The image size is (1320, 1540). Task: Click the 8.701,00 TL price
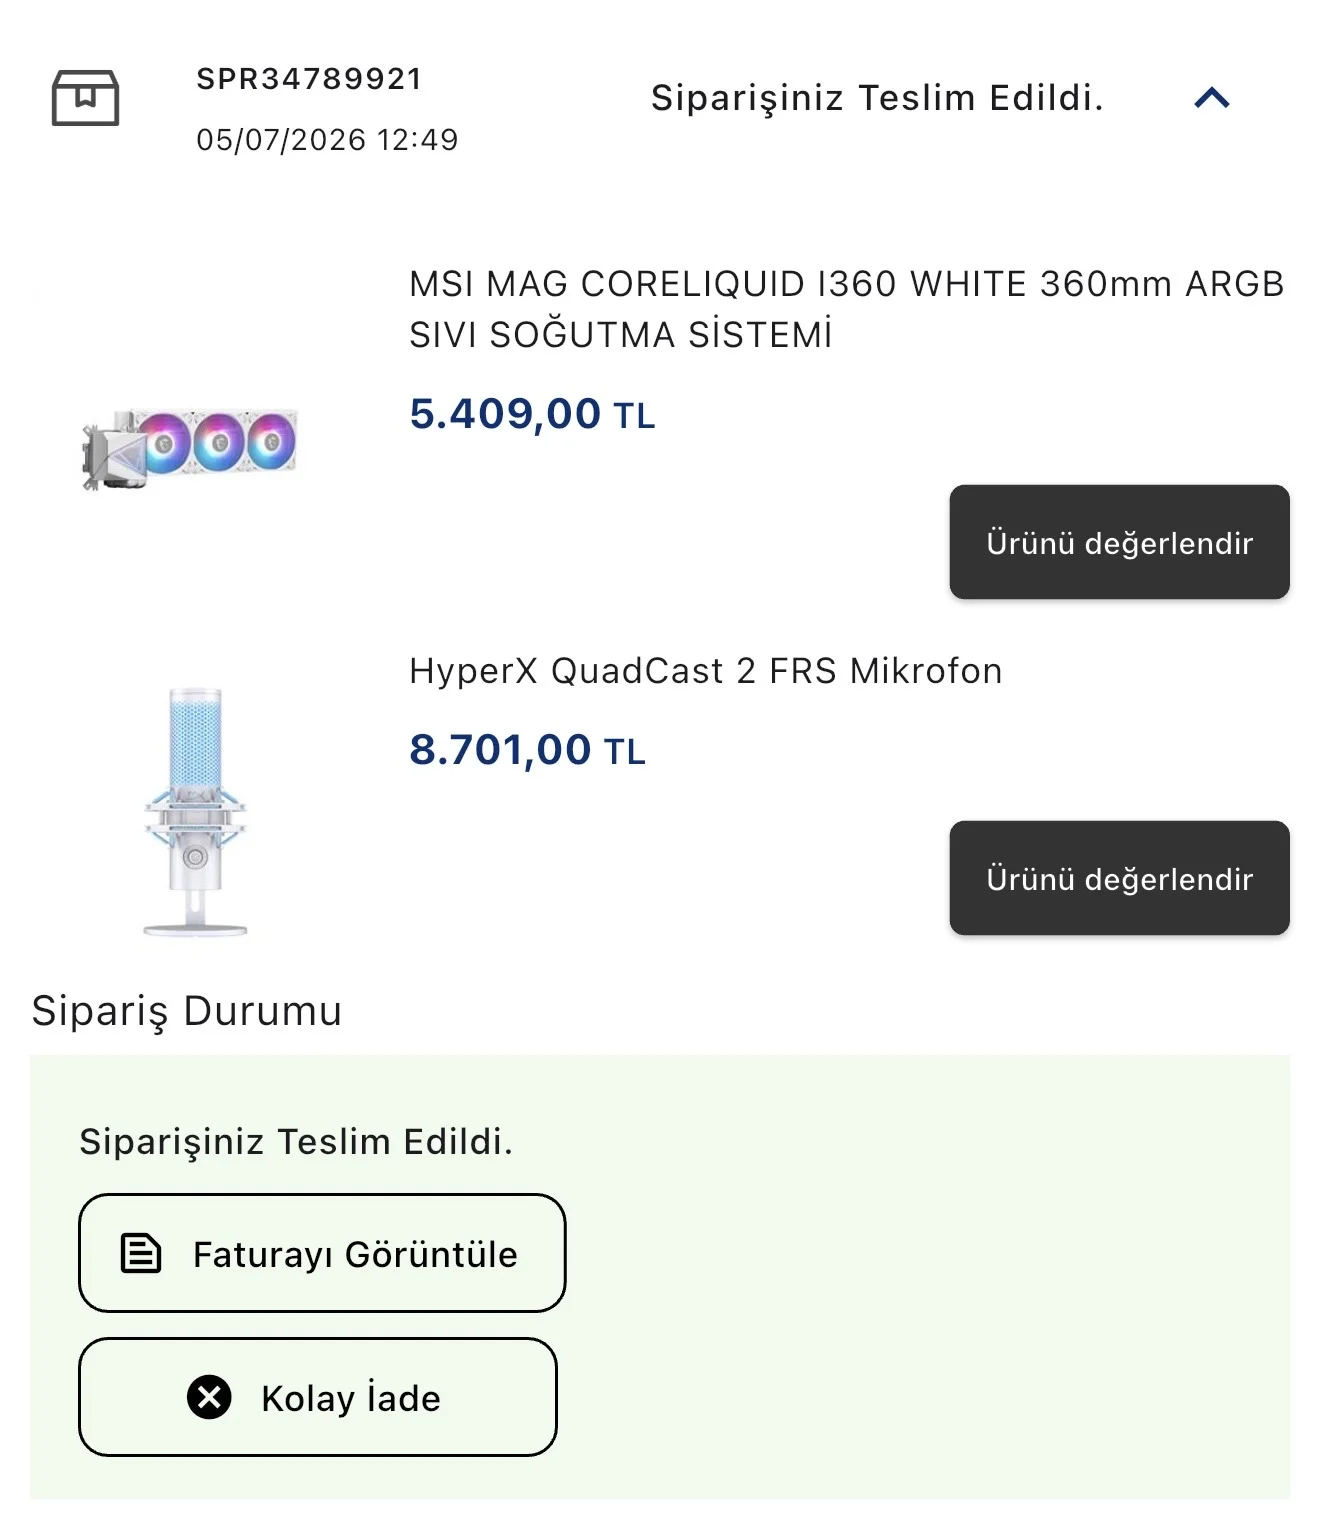click(x=527, y=750)
